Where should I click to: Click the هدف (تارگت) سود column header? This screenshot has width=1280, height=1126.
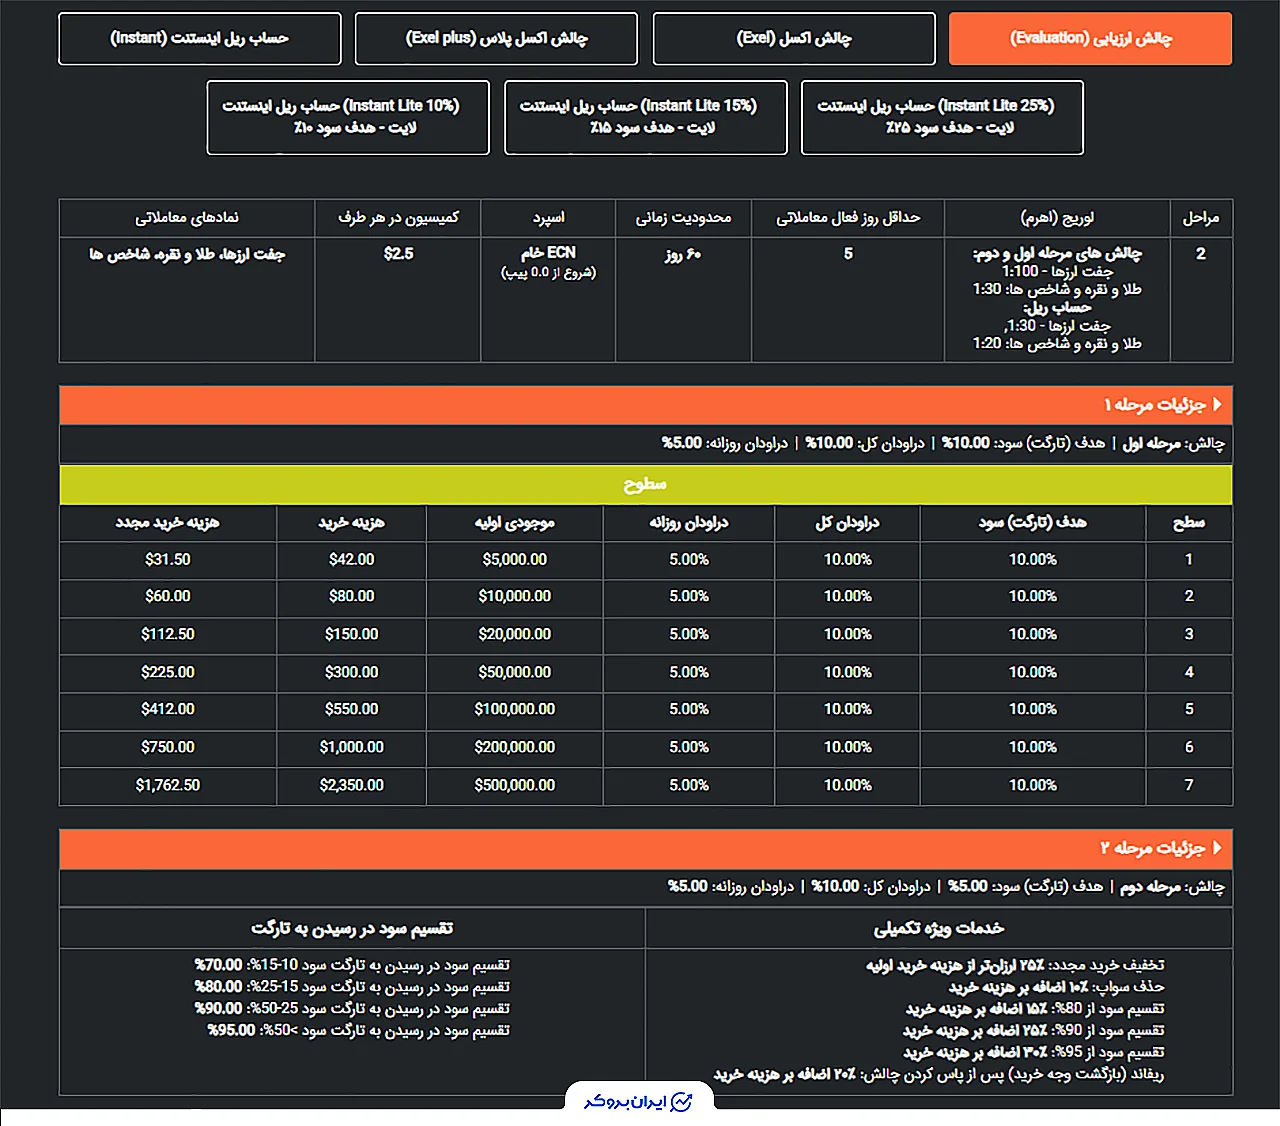[1032, 523]
